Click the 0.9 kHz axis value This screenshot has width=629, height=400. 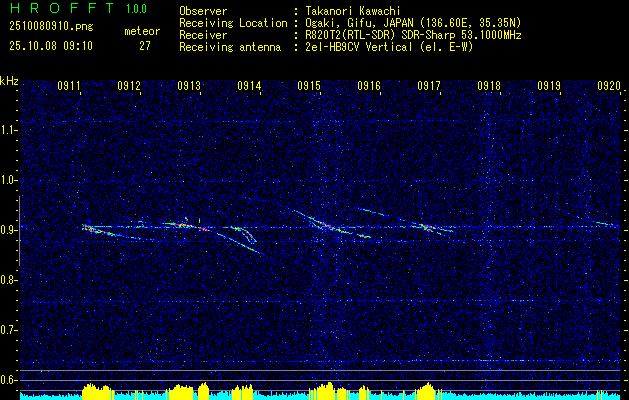pos(8,230)
